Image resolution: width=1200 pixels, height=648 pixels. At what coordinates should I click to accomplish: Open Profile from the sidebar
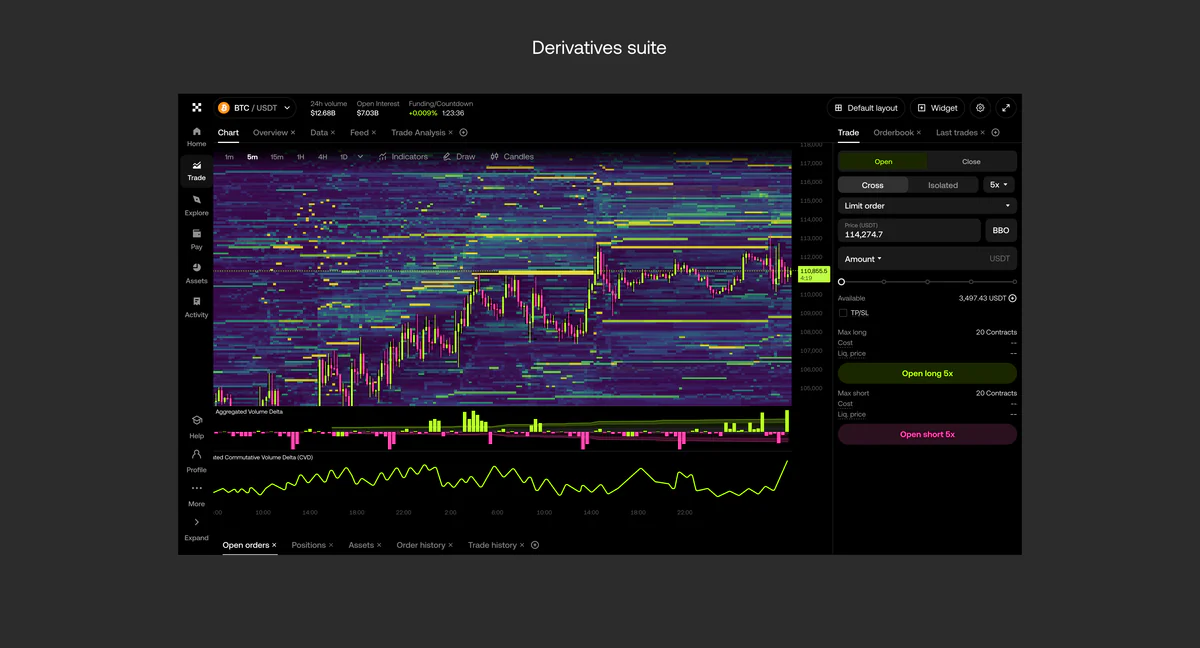click(x=196, y=461)
